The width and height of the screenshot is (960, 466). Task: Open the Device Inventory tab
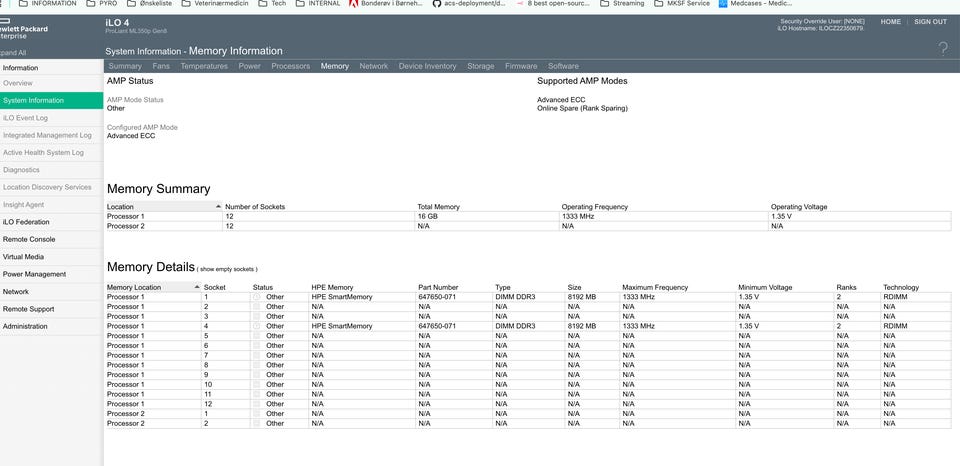tap(427, 66)
